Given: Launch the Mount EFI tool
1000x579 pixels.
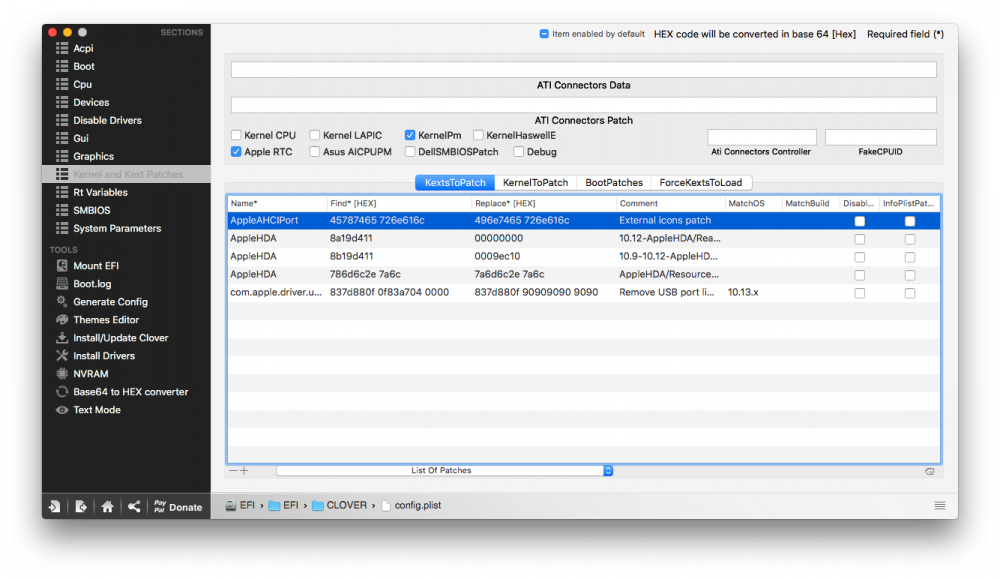Looking at the screenshot, I should [x=96, y=266].
